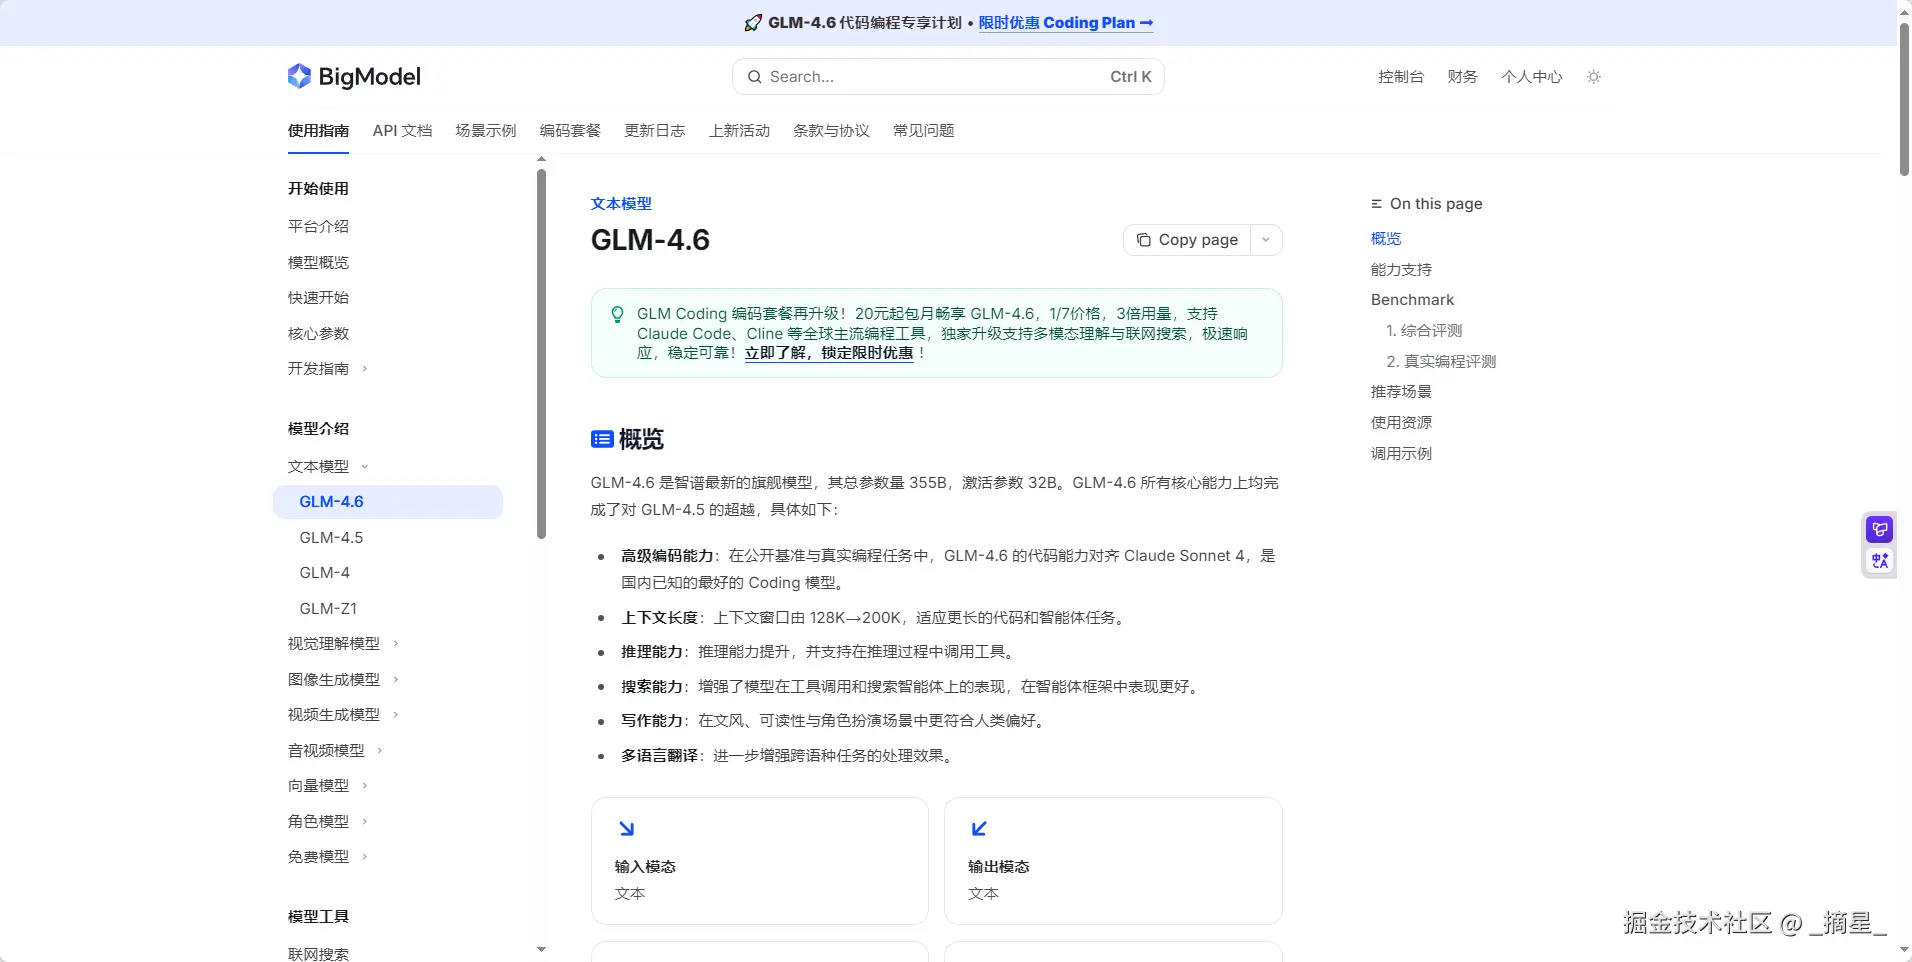Expand the 向量模型 sidebar section
Image resolution: width=1912 pixels, height=962 pixels.
(328, 786)
